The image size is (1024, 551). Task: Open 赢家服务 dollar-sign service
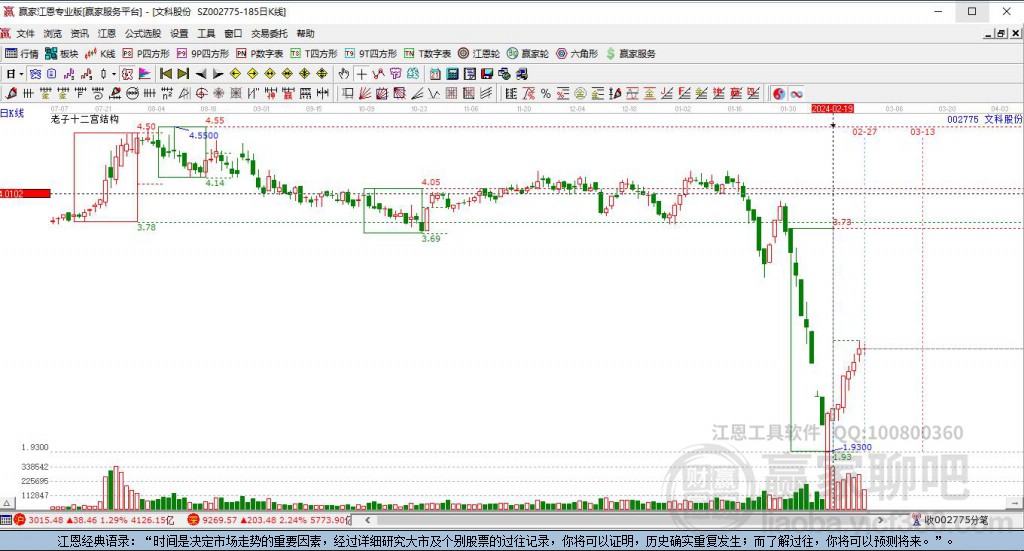(631, 54)
